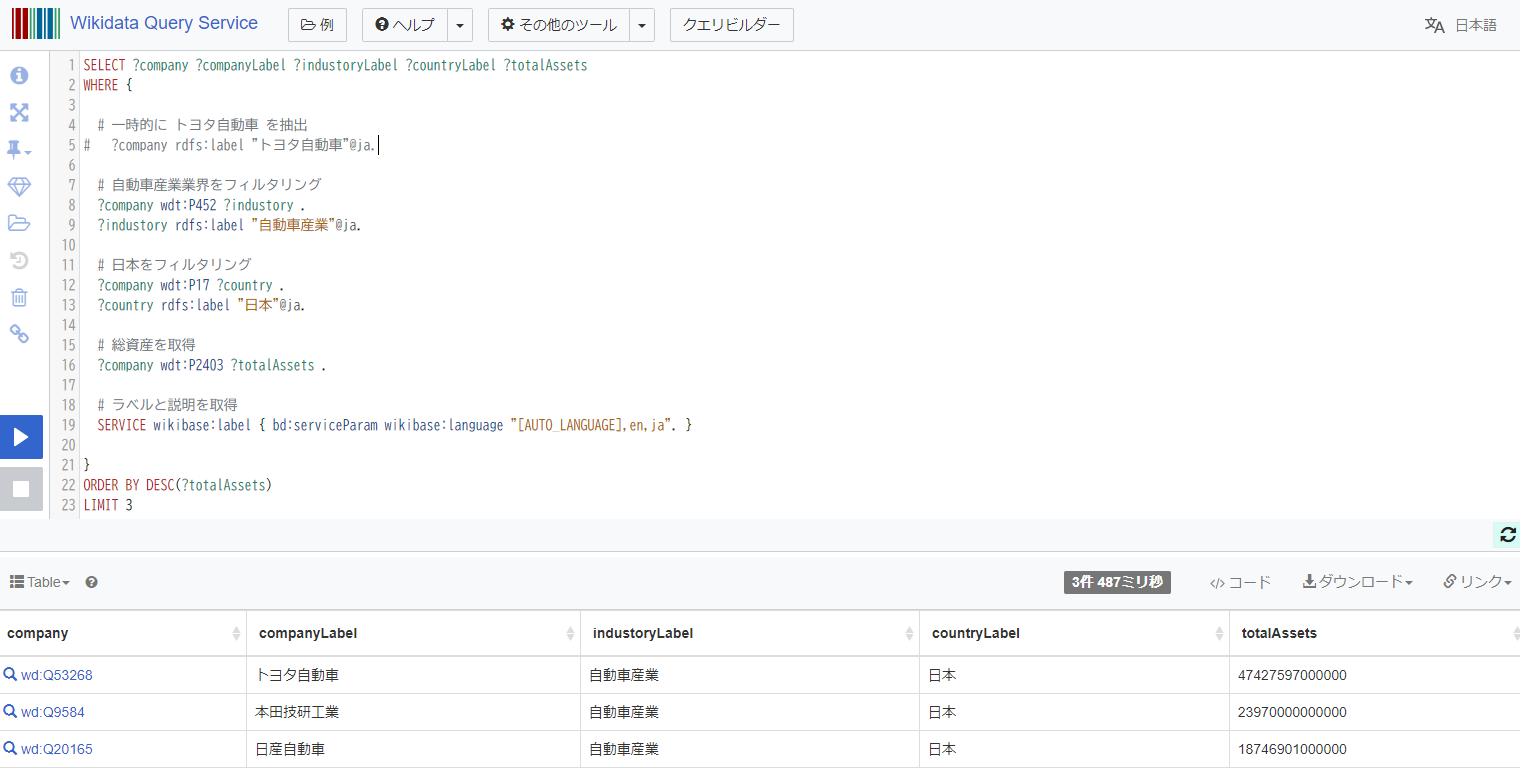Sort by the industoryLabel column header

click(749, 633)
